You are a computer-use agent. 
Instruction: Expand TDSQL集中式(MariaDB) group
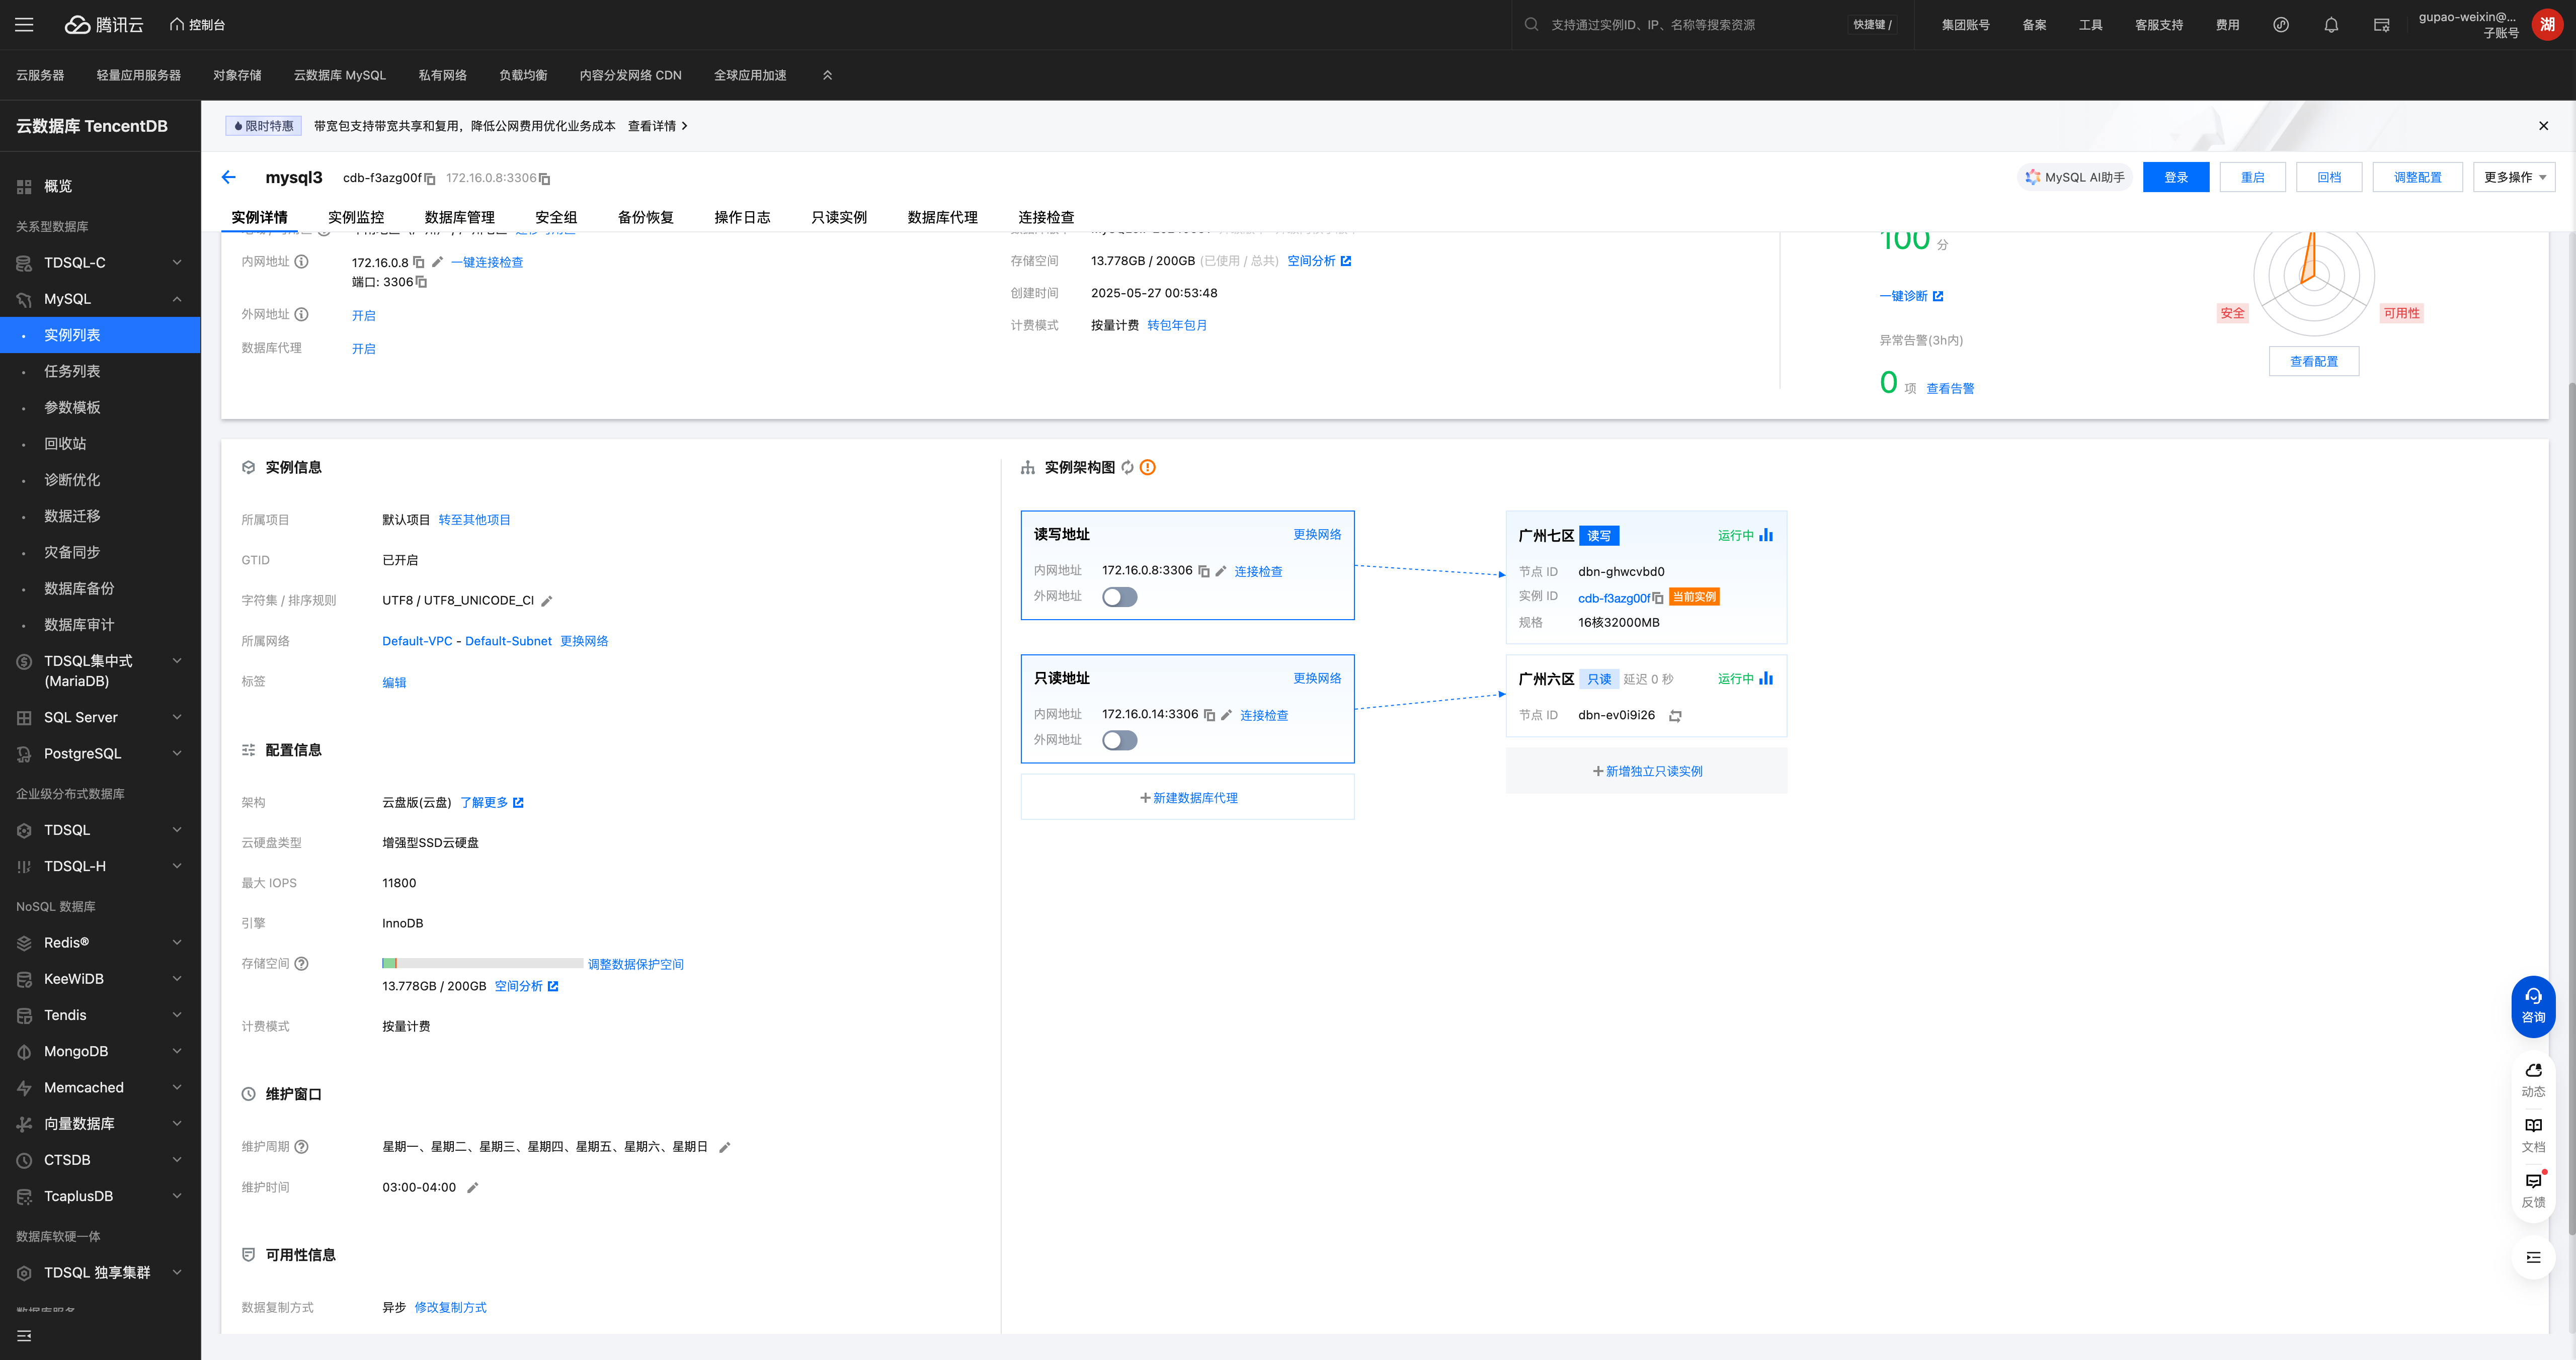pyautogui.click(x=100, y=671)
